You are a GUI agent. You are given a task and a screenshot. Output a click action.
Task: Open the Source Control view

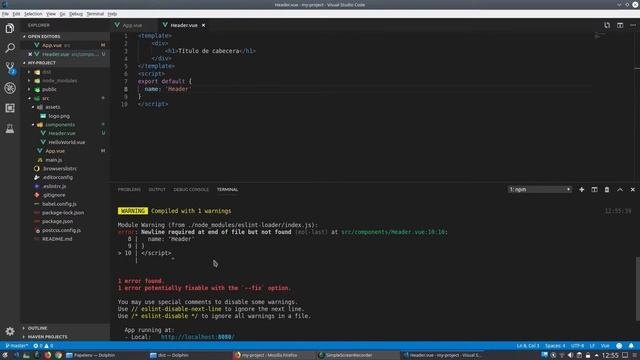point(10,68)
